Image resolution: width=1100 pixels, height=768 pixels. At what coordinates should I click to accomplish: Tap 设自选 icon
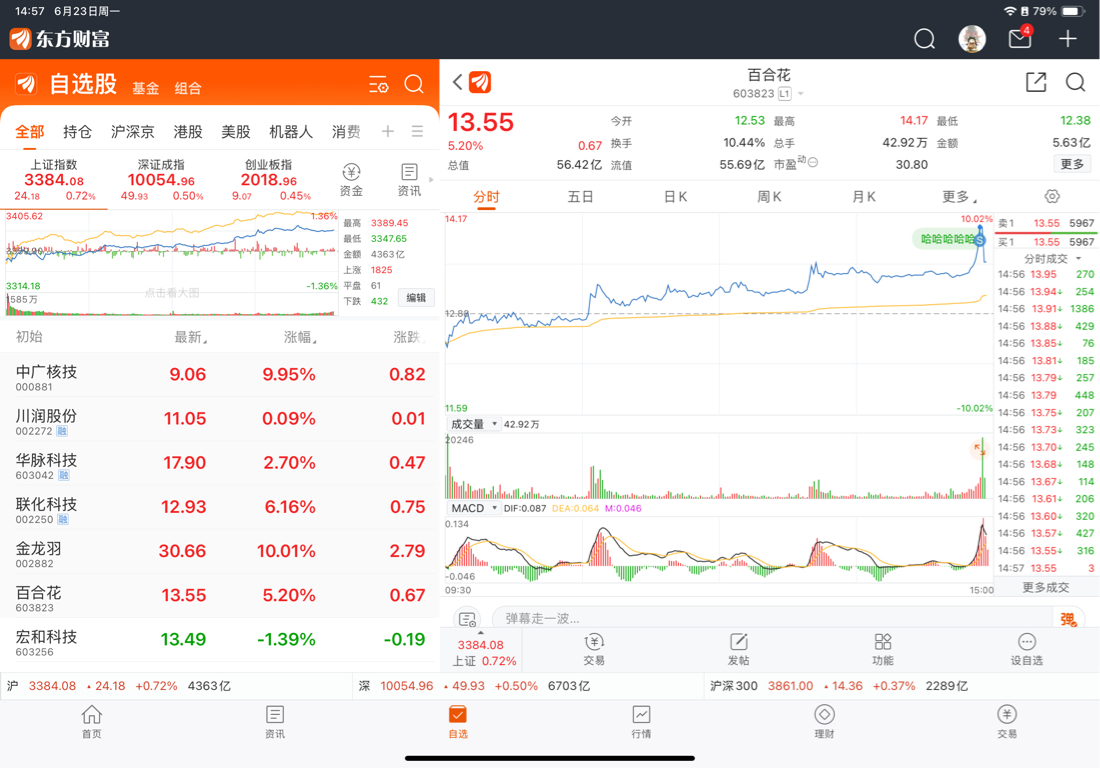1026,649
